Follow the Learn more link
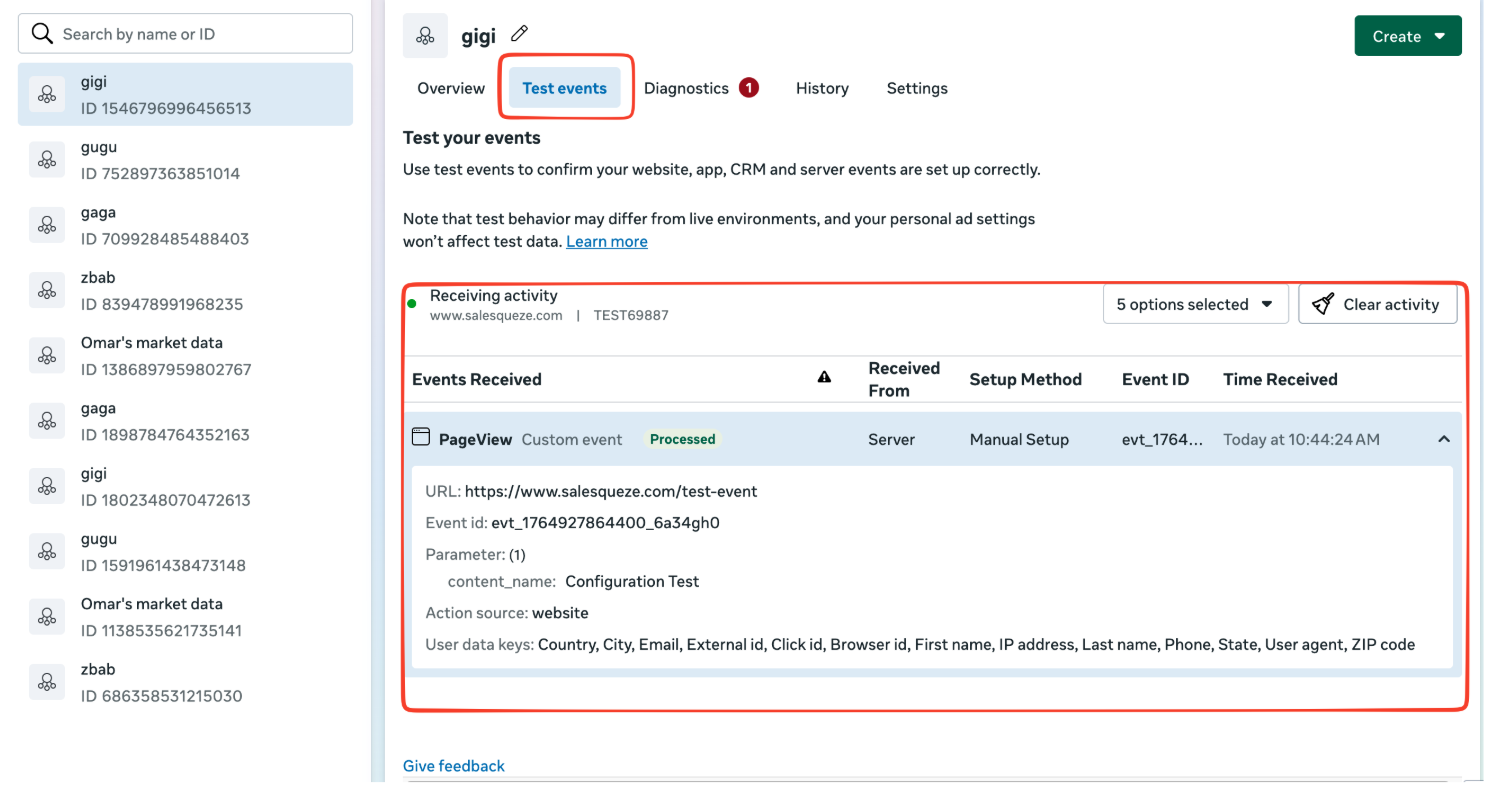The height and width of the screenshot is (787, 1486). pos(606,242)
